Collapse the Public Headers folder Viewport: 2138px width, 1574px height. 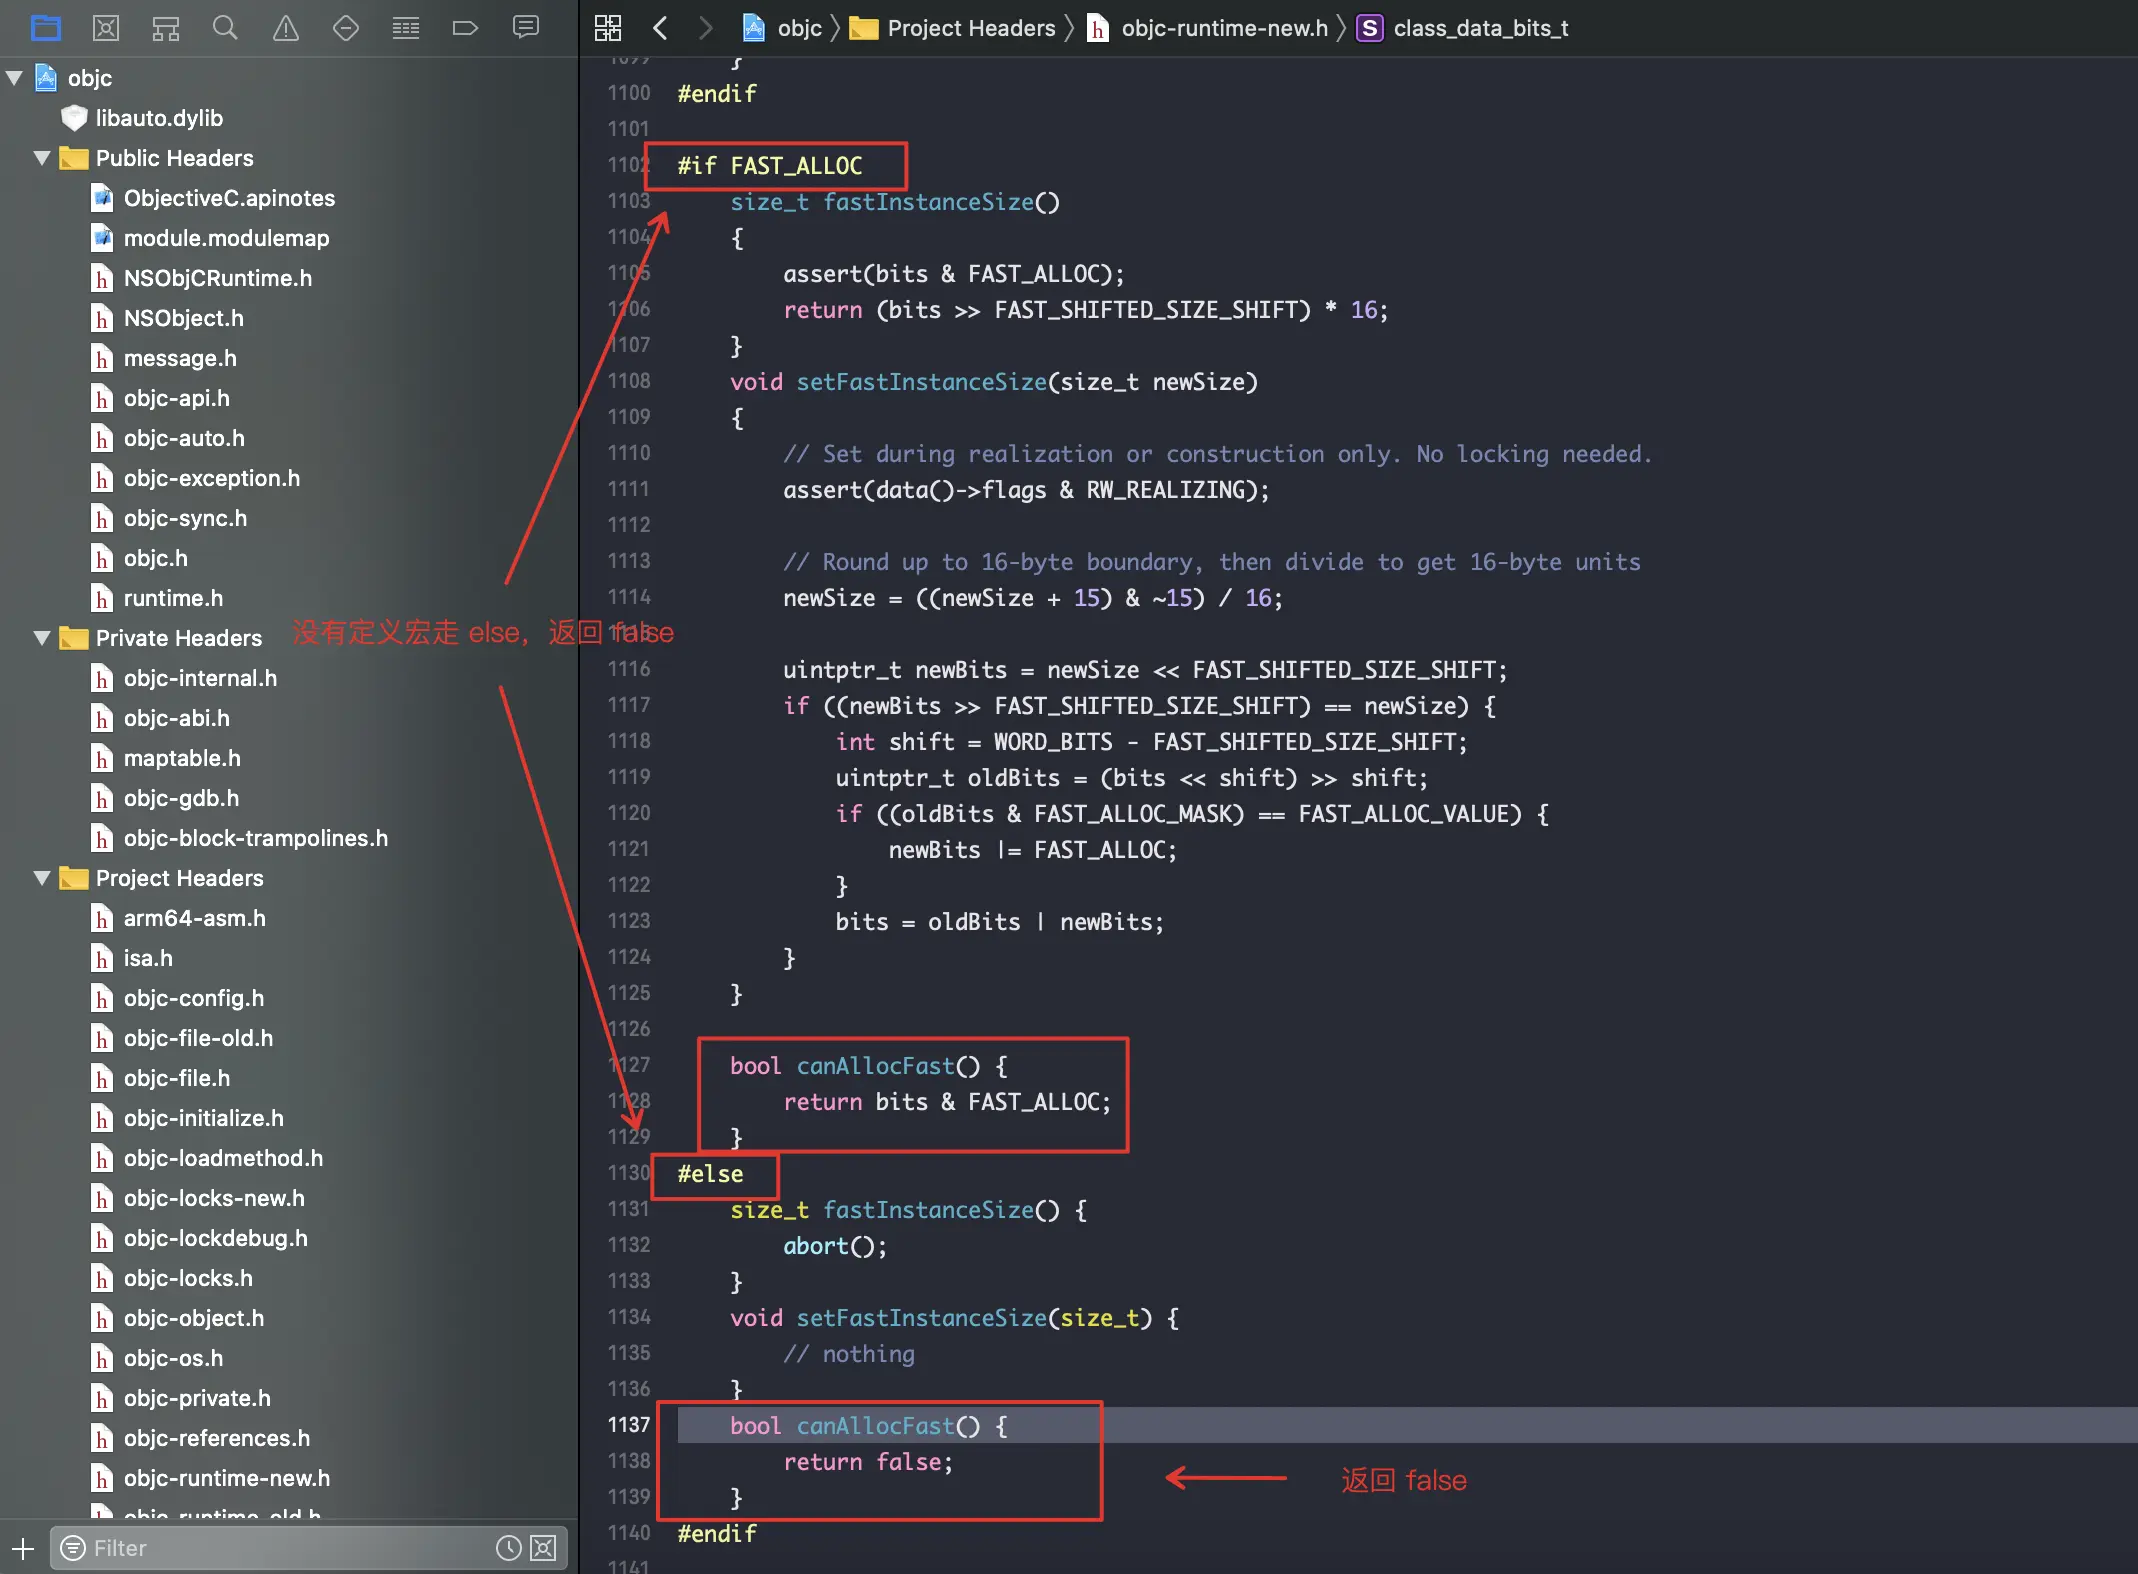point(42,158)
